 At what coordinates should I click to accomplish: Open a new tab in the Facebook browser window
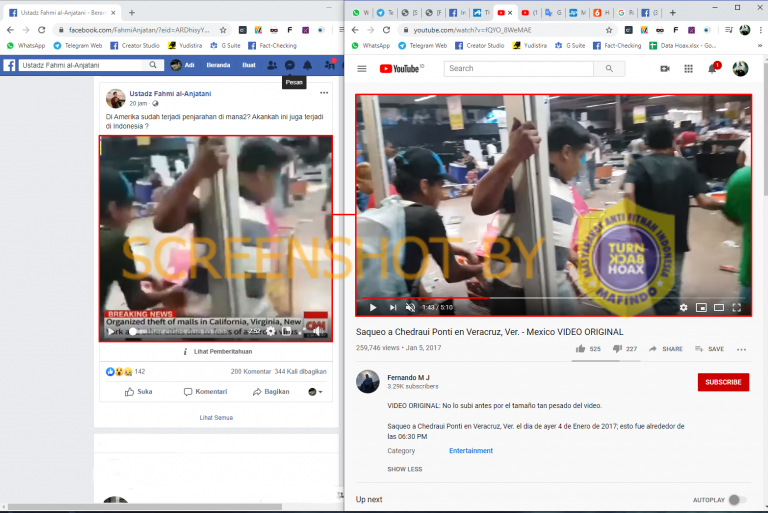coord(132,13)
